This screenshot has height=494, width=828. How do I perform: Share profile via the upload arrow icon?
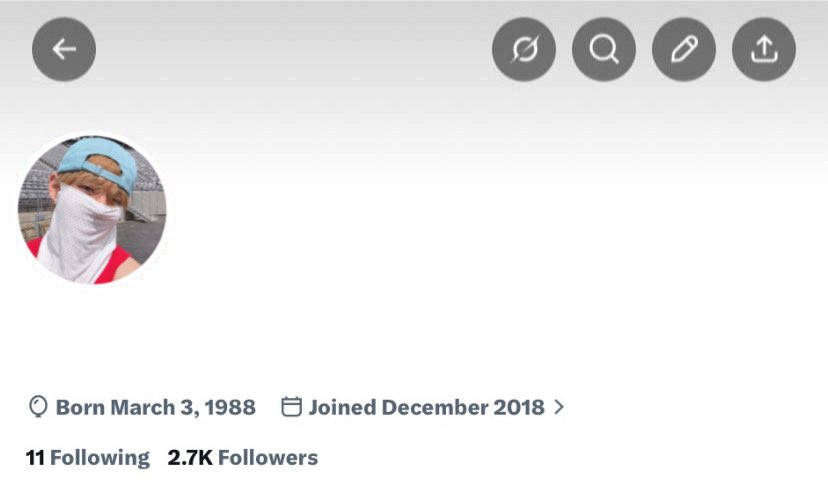[764, 49]
